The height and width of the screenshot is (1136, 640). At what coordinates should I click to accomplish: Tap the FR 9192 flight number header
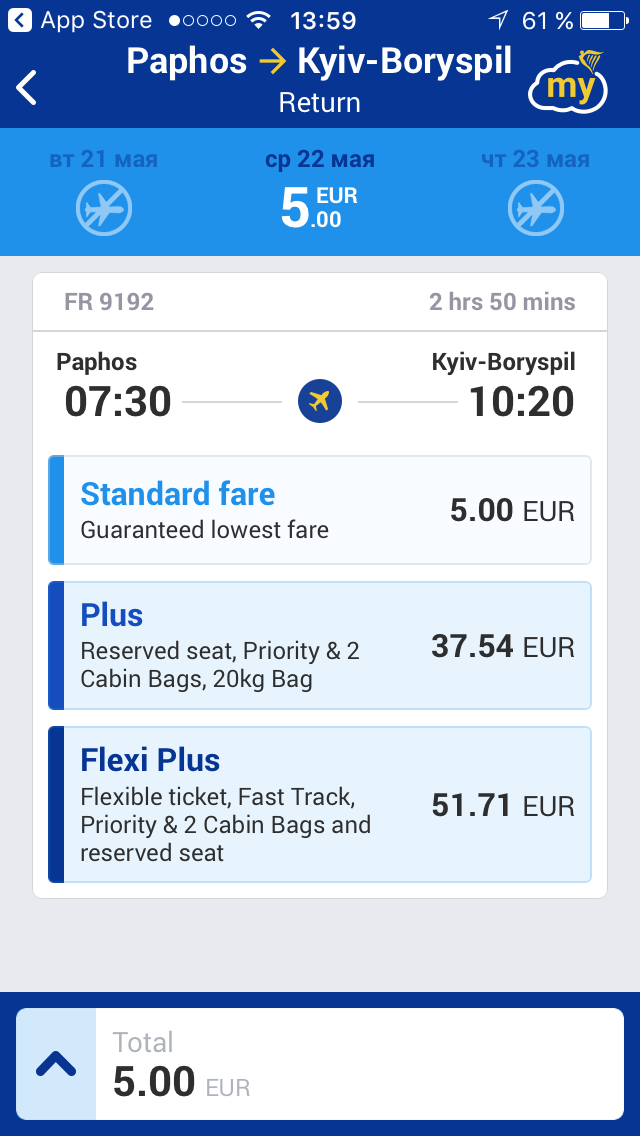(109, 302)
